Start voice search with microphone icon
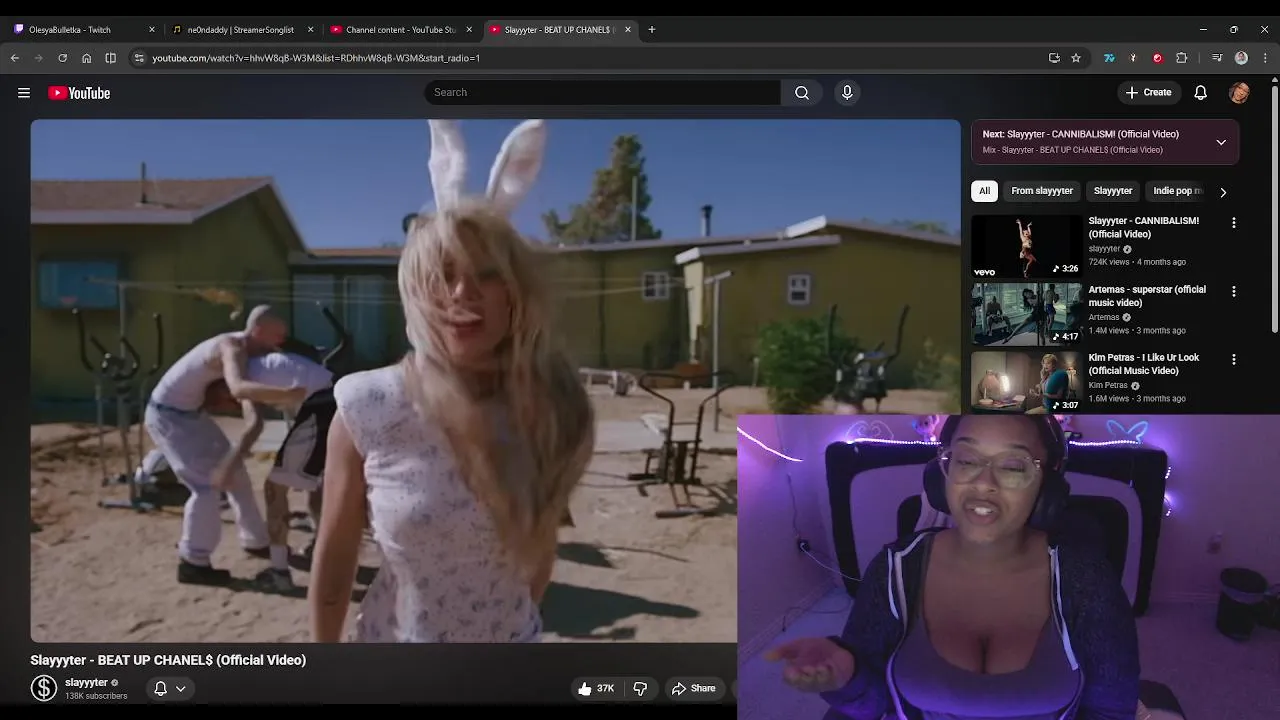This screenshot has height=720, width=1280. 847,93
